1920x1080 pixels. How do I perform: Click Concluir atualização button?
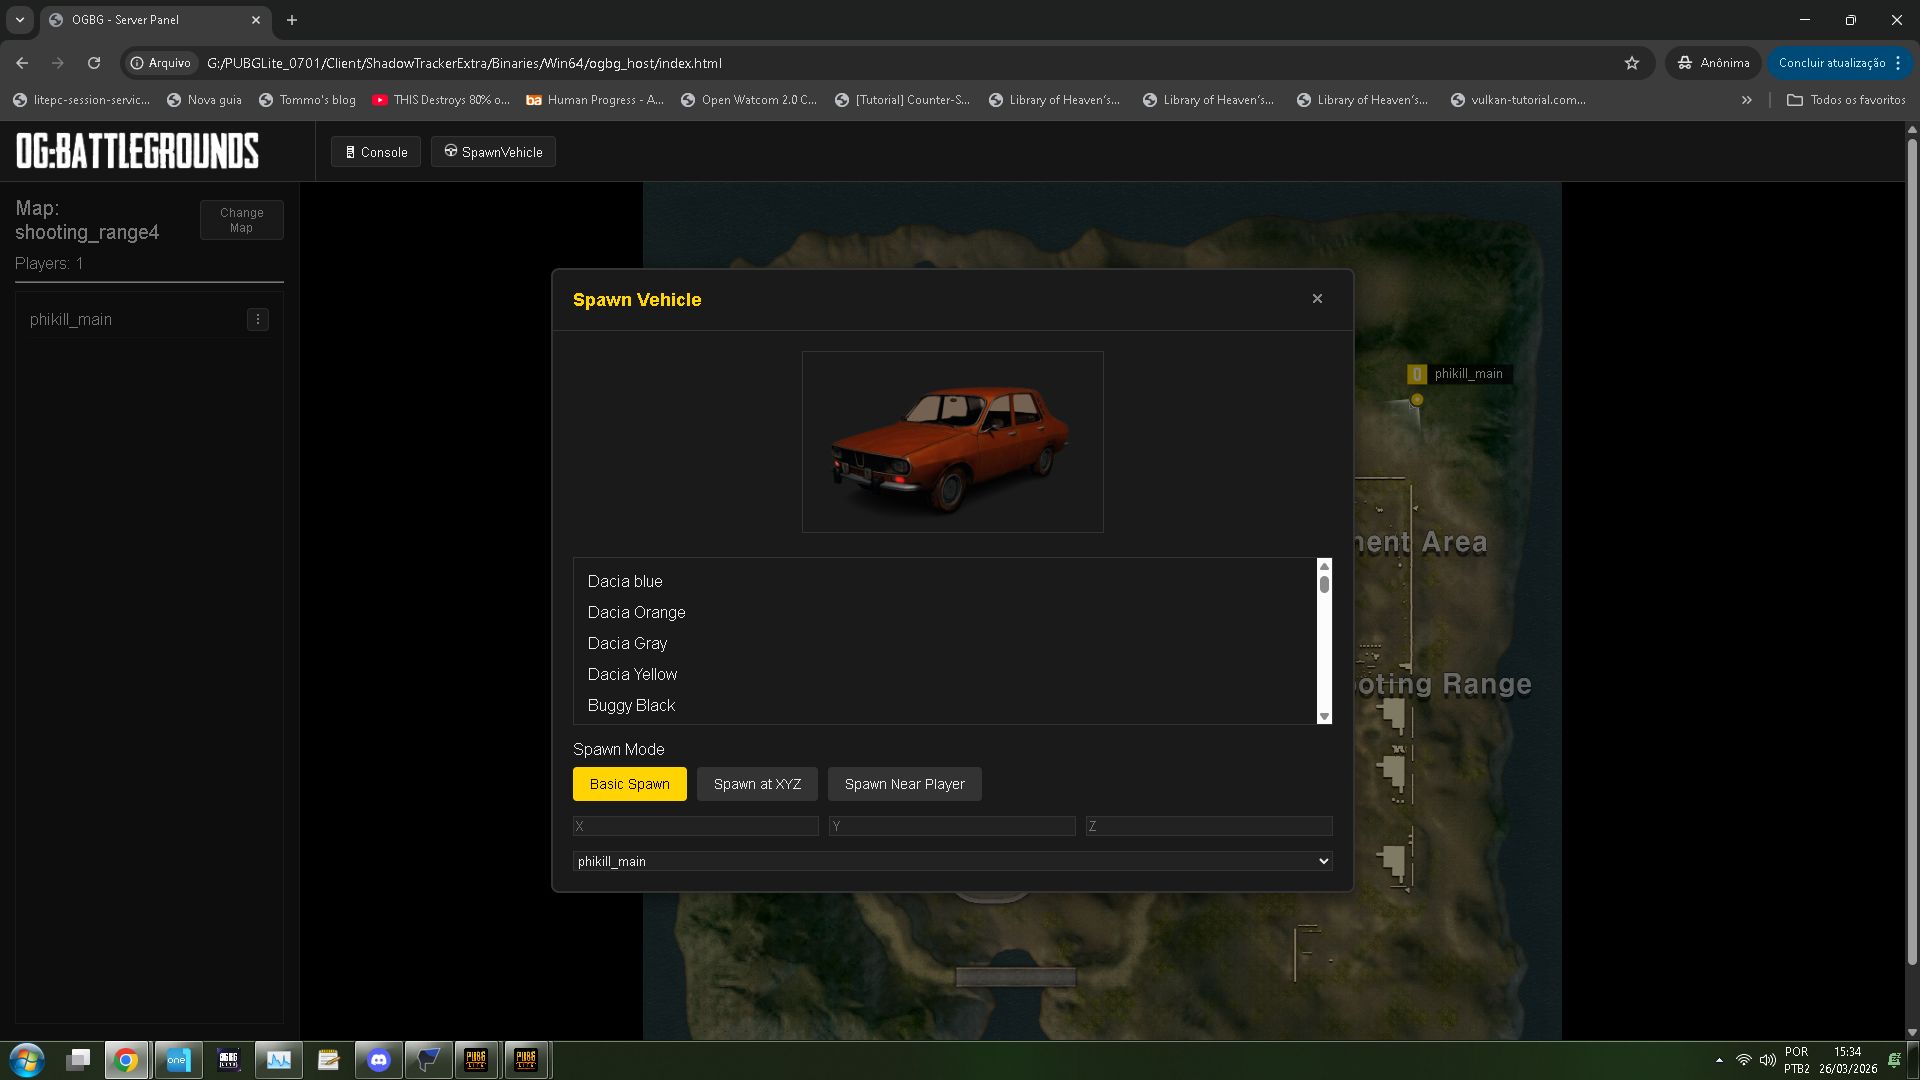[x=1832, y=63]
